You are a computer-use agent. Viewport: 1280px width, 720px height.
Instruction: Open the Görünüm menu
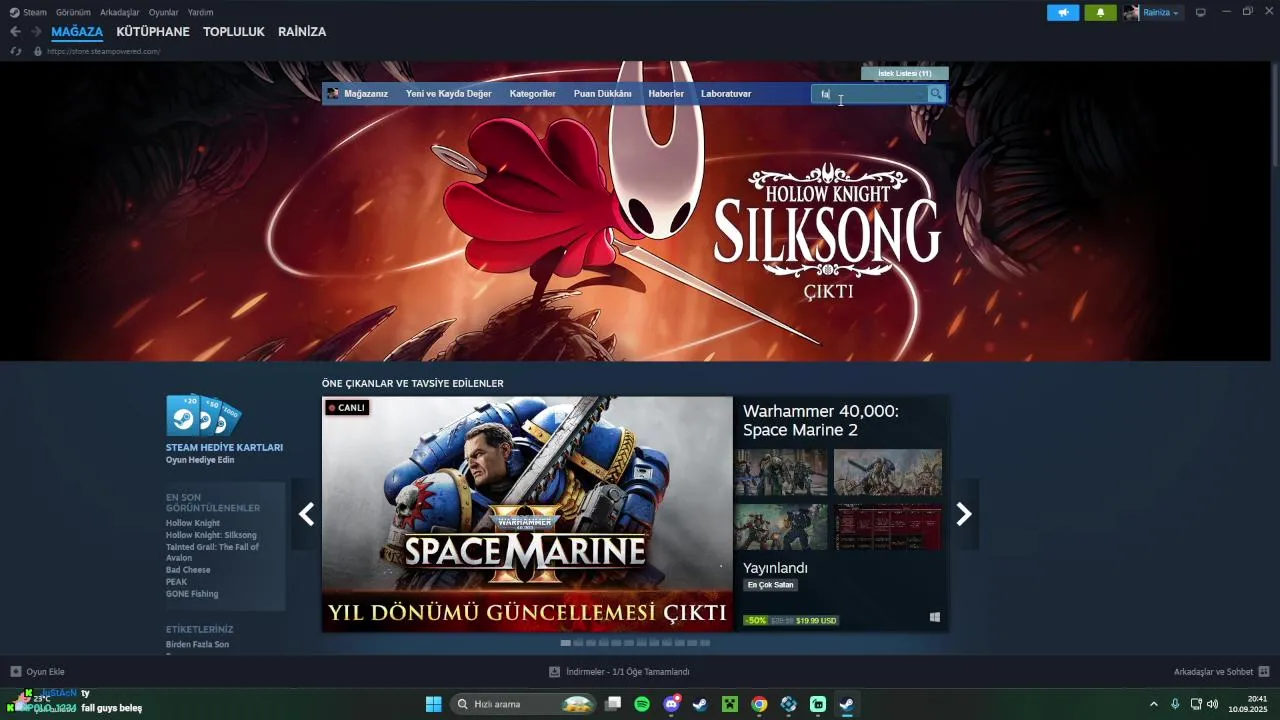click(x=73, y=12)
